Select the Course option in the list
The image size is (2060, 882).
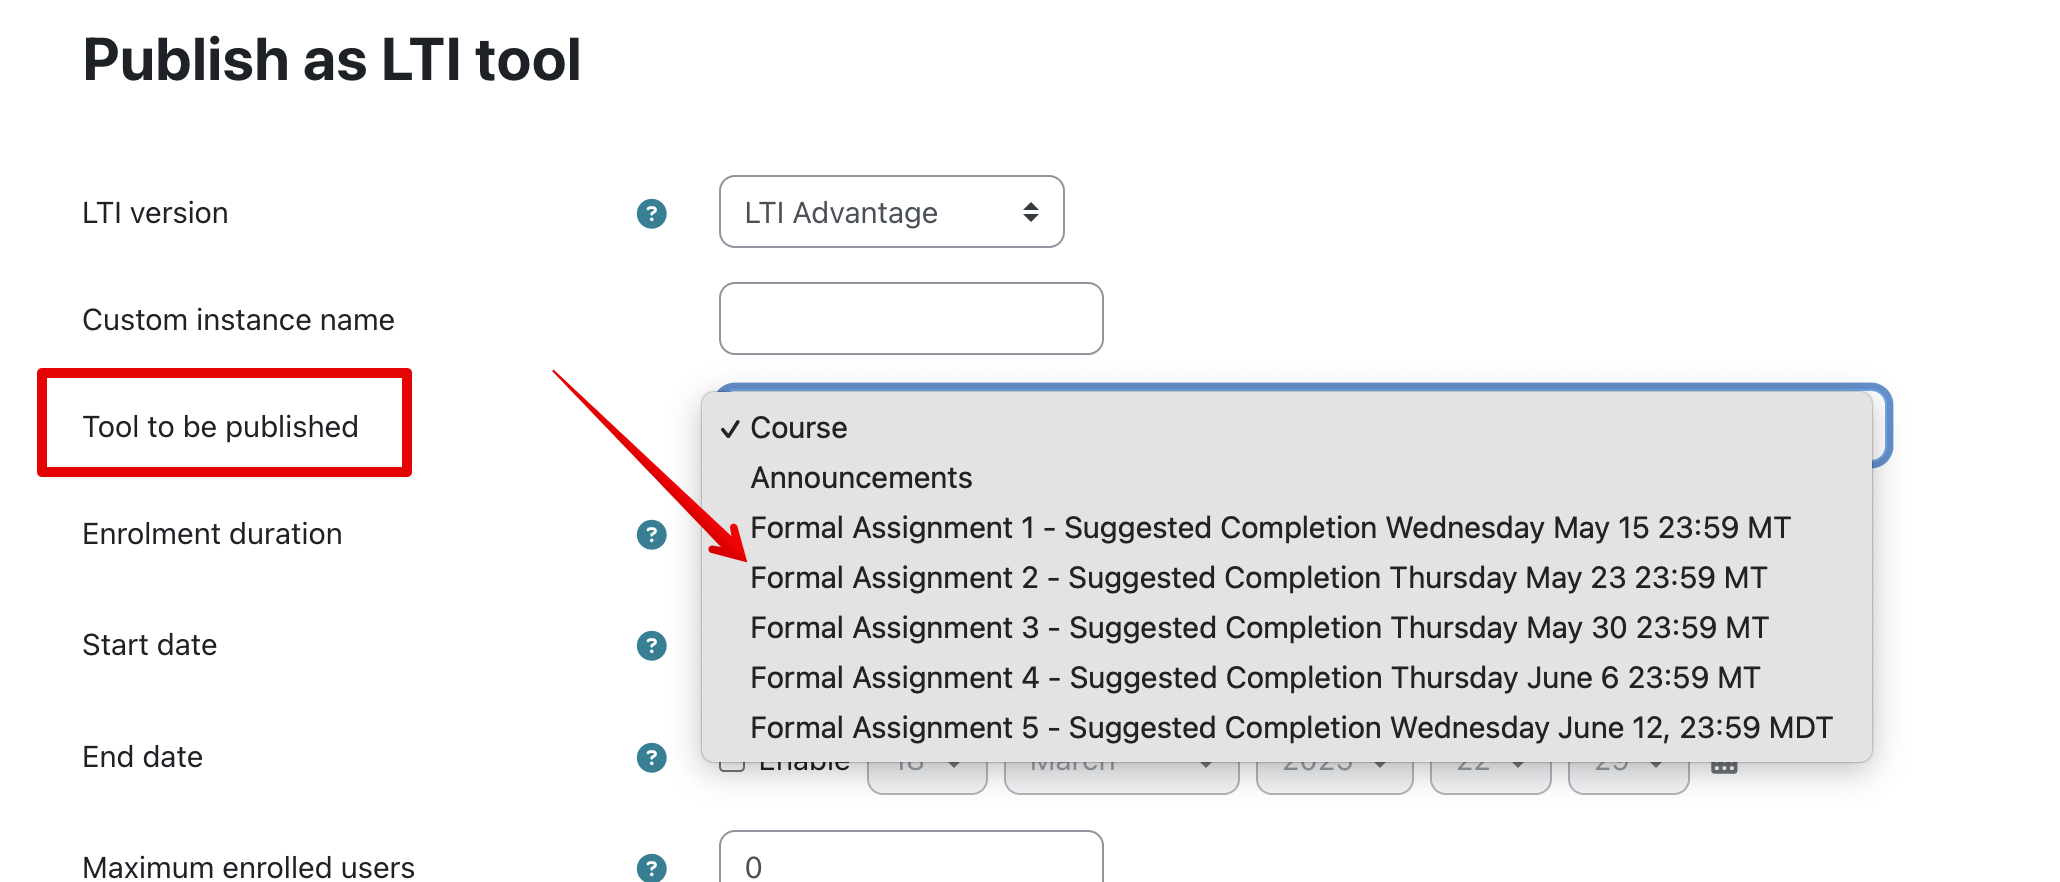(799, 428)
